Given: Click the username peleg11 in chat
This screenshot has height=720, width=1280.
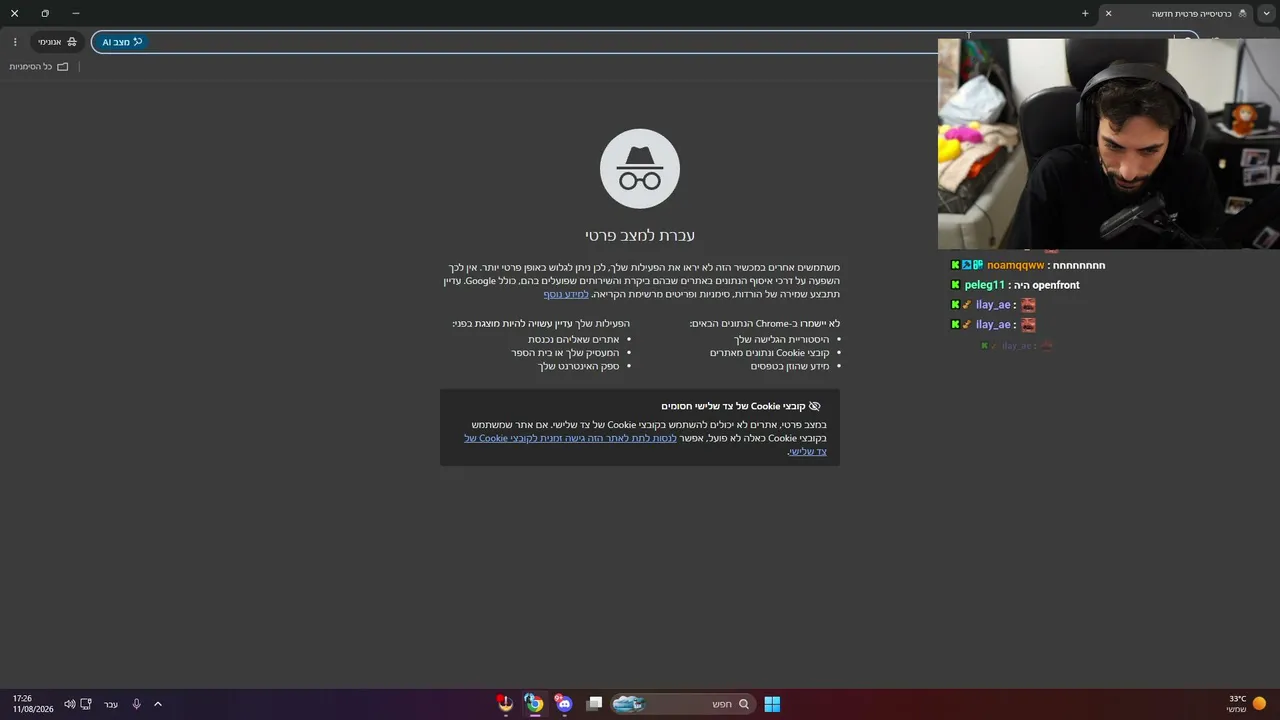Looking at the screenshot, I should pos(985,285).
